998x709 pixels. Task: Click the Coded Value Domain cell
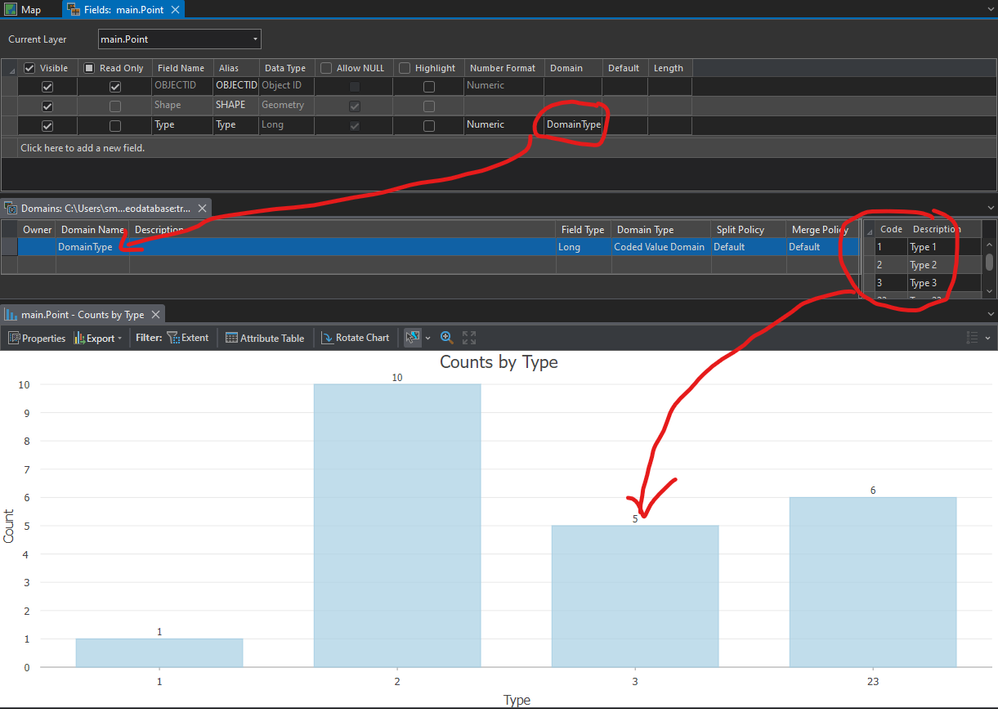(x=659, y=247)
